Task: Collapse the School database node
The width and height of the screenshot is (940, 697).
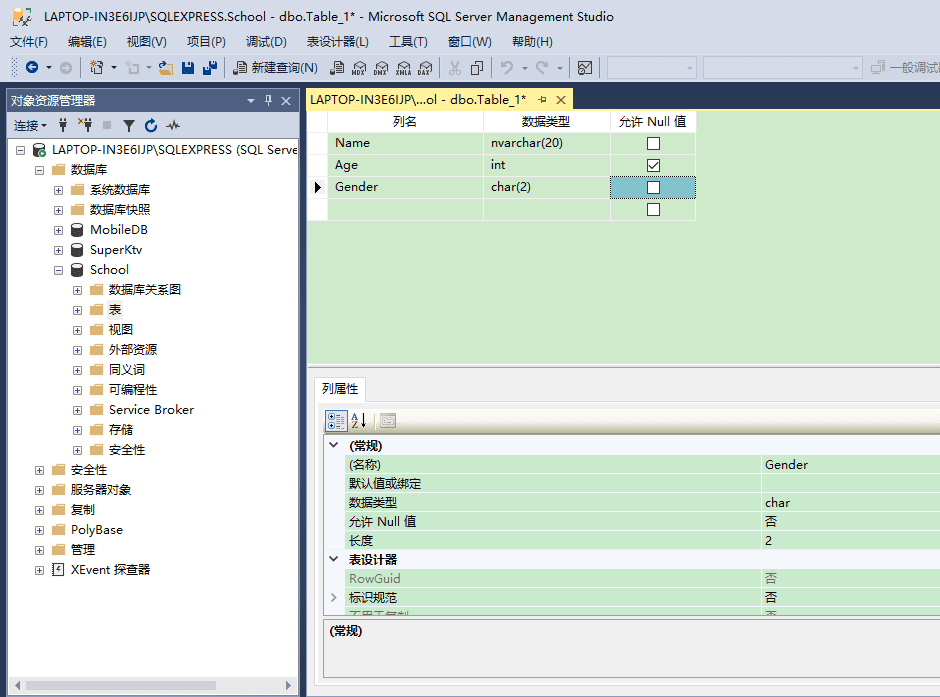Action: [58, 269]
